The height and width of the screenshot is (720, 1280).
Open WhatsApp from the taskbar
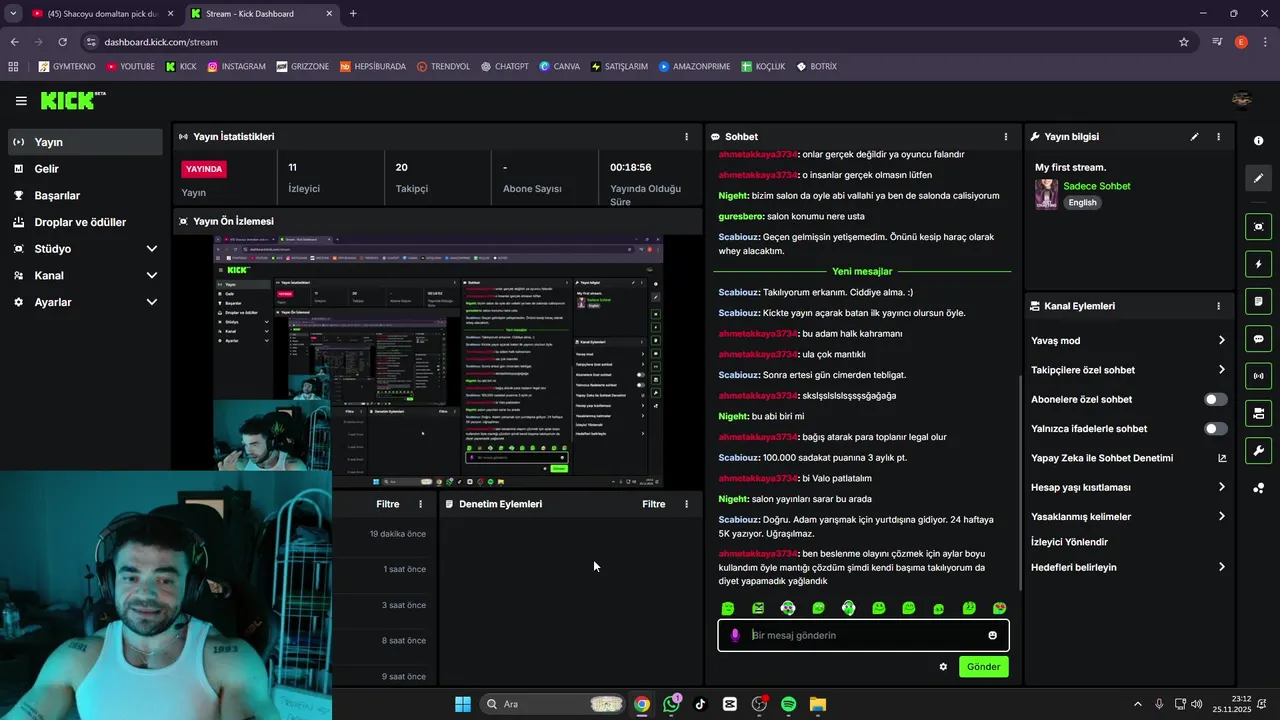[671, 704]
